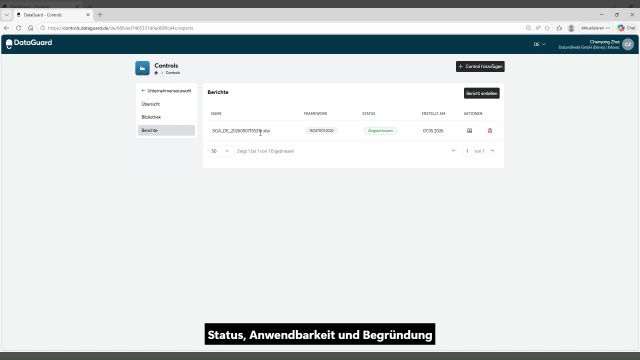Delete the SOA_DE report via red icon
The height and width of the screenshot is (360, 640).
coord(490,131)
